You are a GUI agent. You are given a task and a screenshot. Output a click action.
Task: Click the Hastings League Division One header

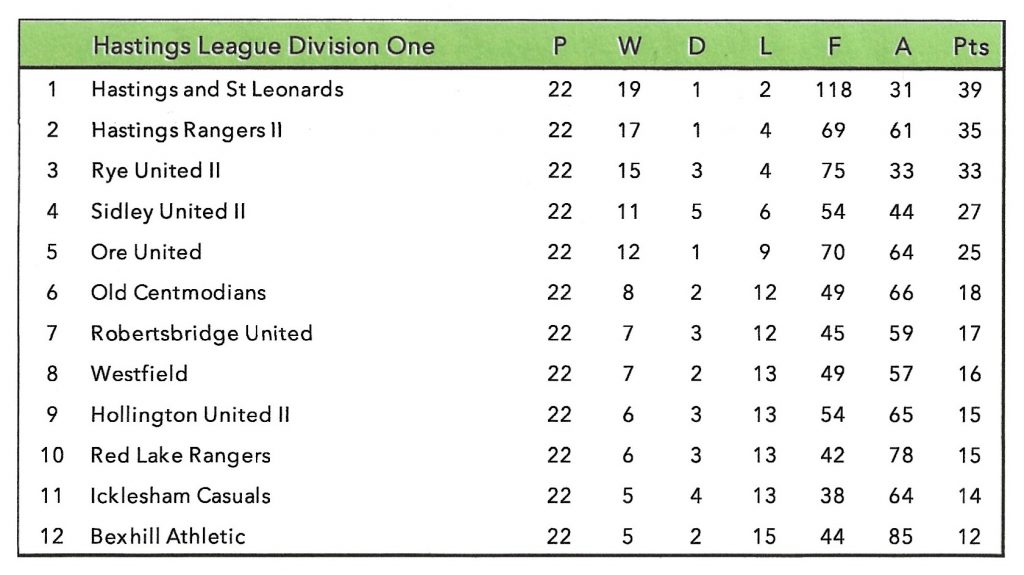click(263, 46)
